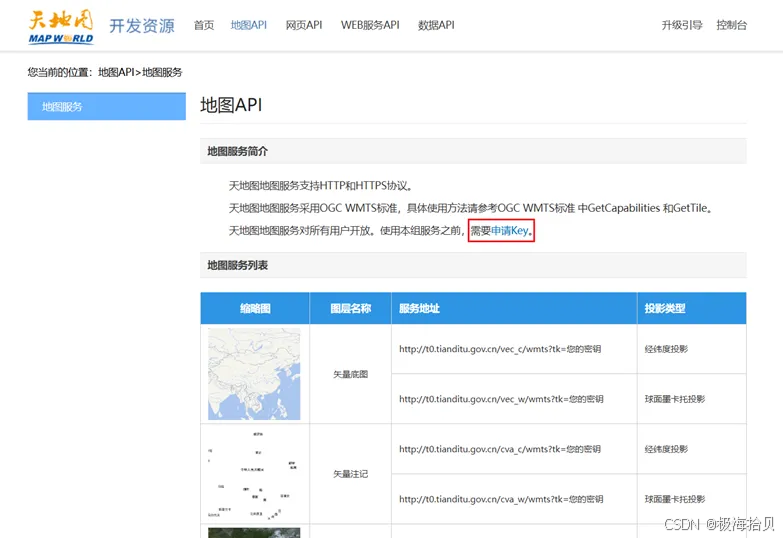Follow the 申请Key link
The height and width of the screenshot is (538, 783).
tap(509, 230)
